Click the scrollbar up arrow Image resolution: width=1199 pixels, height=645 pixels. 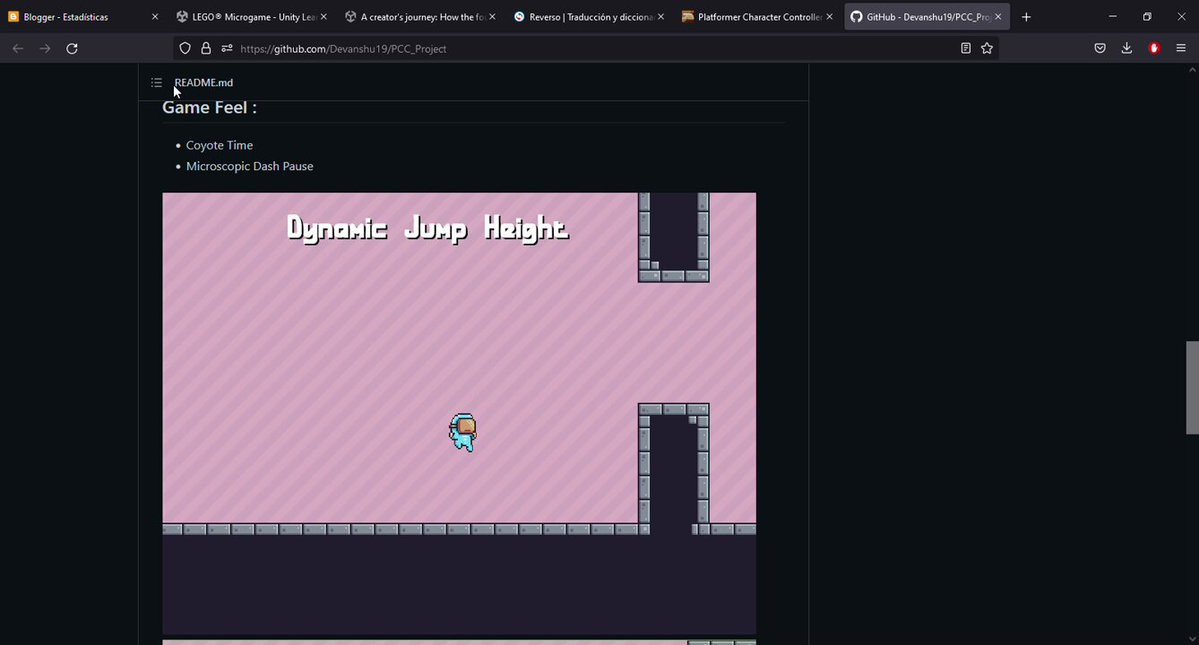pos(1192,70)
